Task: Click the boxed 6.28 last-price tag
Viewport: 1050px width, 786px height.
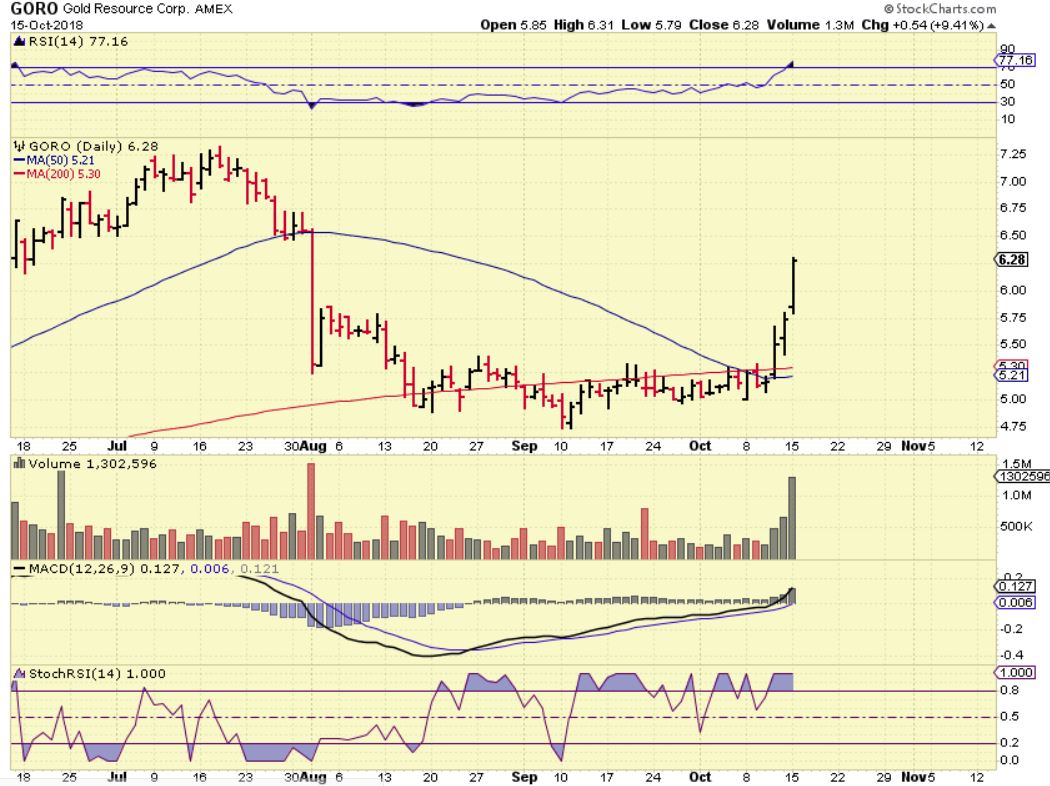Action: 1012,259
